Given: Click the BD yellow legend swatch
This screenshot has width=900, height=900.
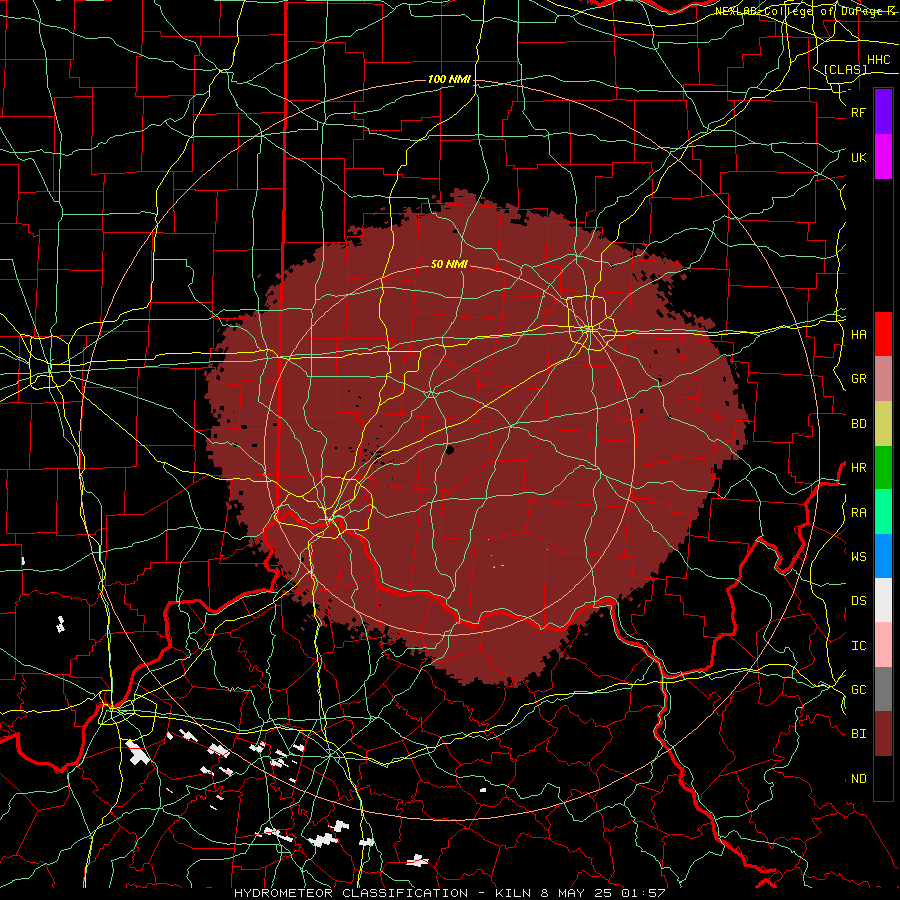Looking at the screenshot, I should 883,424.
